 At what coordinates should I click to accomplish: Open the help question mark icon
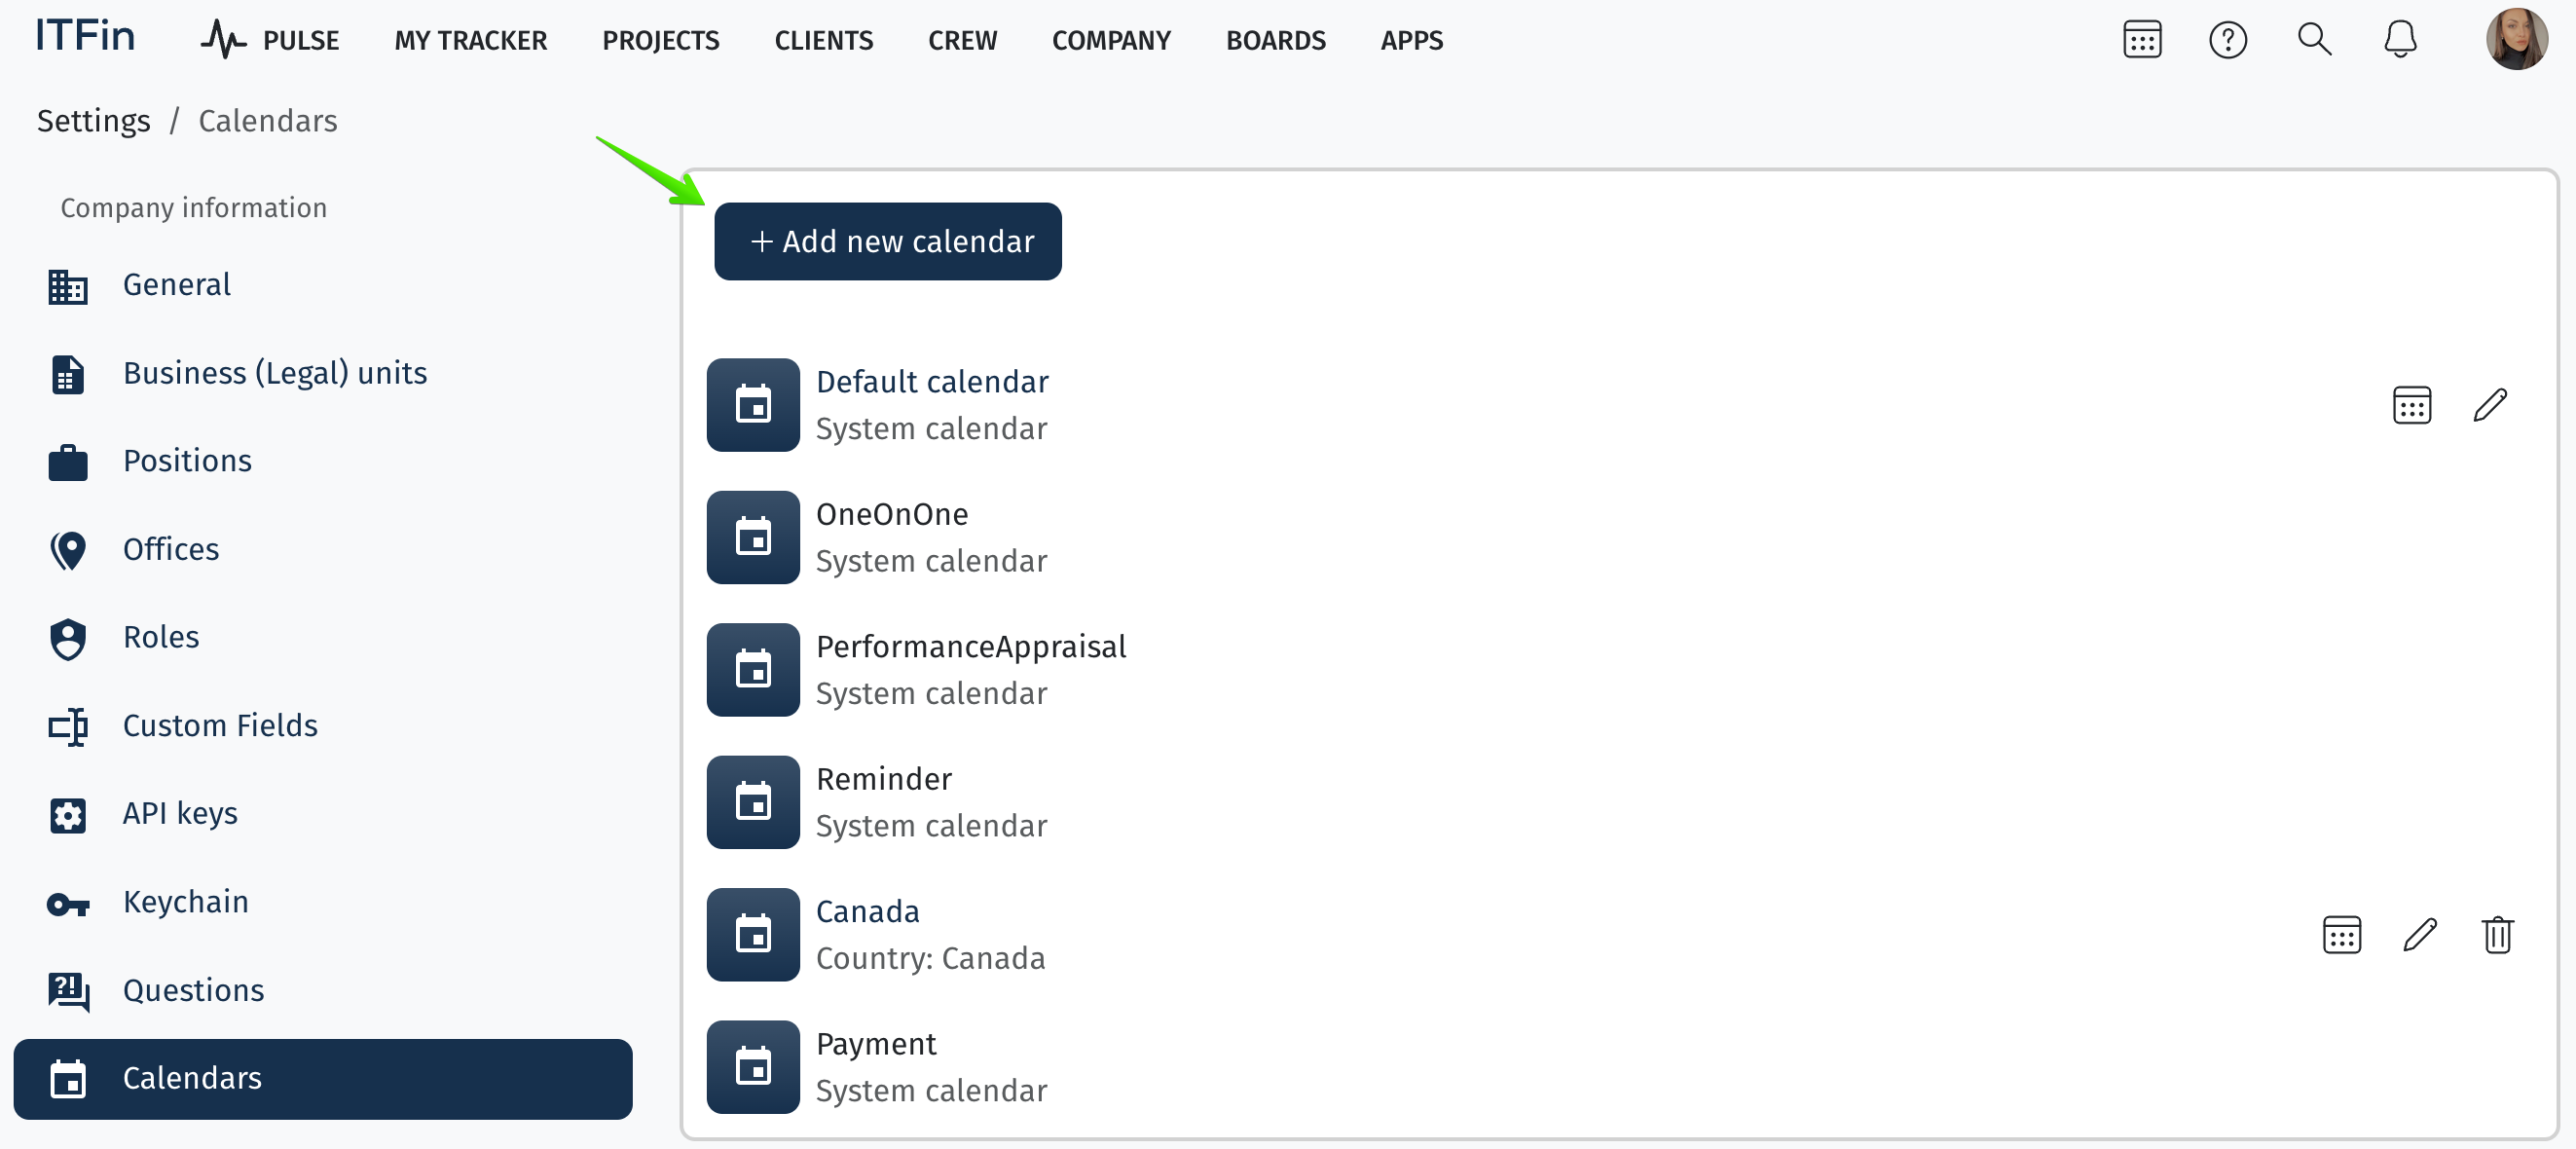[2227, 40]
